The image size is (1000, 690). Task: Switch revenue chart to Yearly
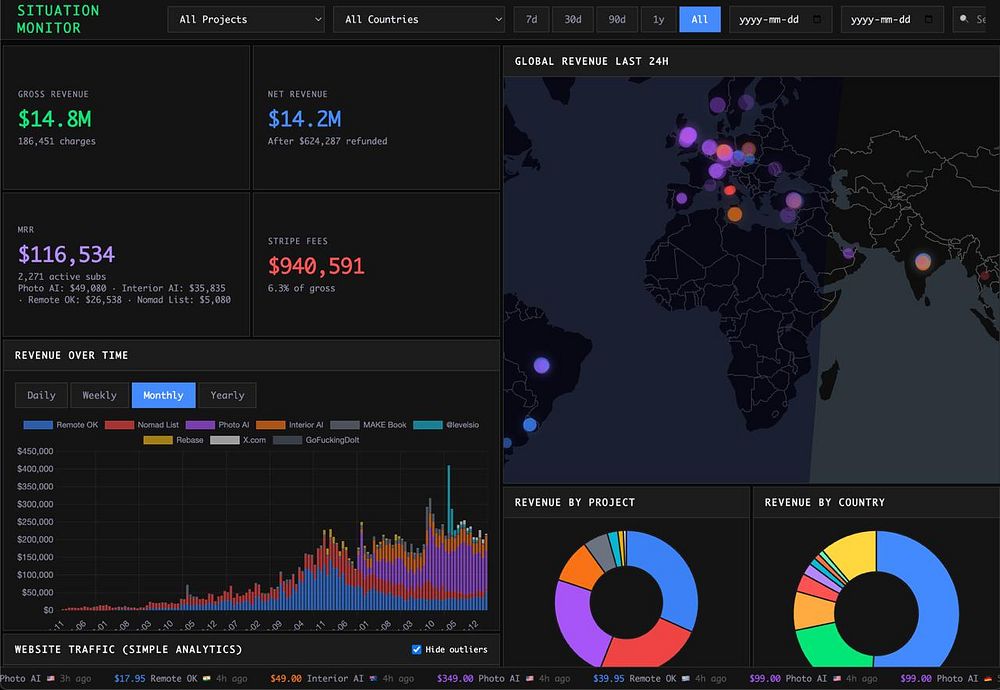228,395
